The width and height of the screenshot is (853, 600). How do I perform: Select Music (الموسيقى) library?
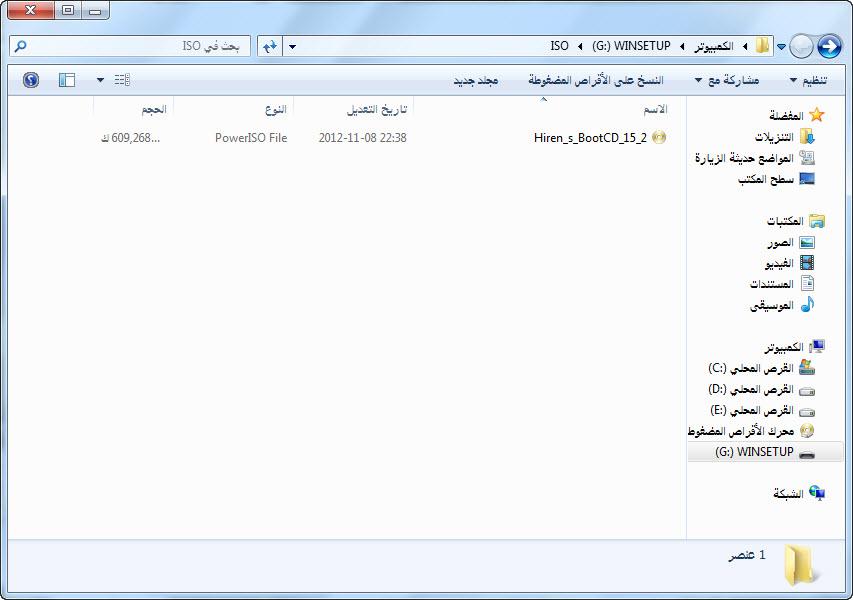point(772,305)
